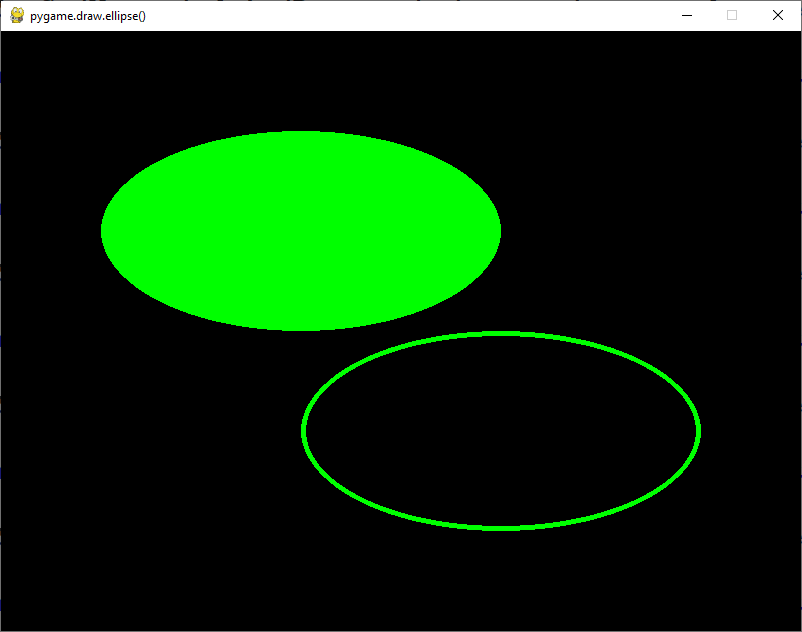Minimize the pygame window
This screenshot has height=632, width=802.
687,15
